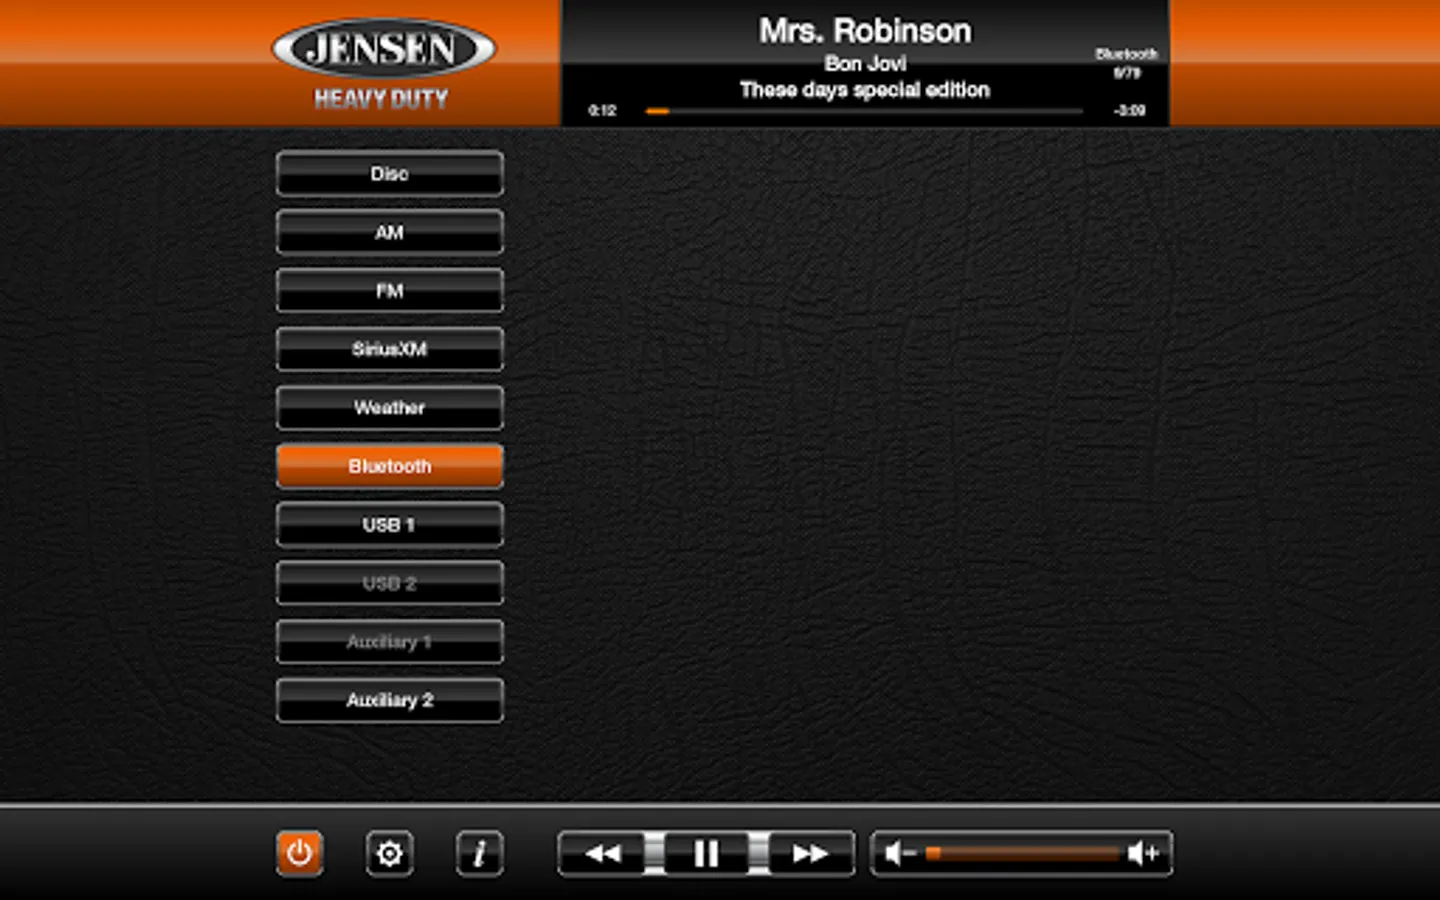Raise volume with speaker plus icon
The height and width of the screenshot is (900, 1440).
pos(1143,853)
